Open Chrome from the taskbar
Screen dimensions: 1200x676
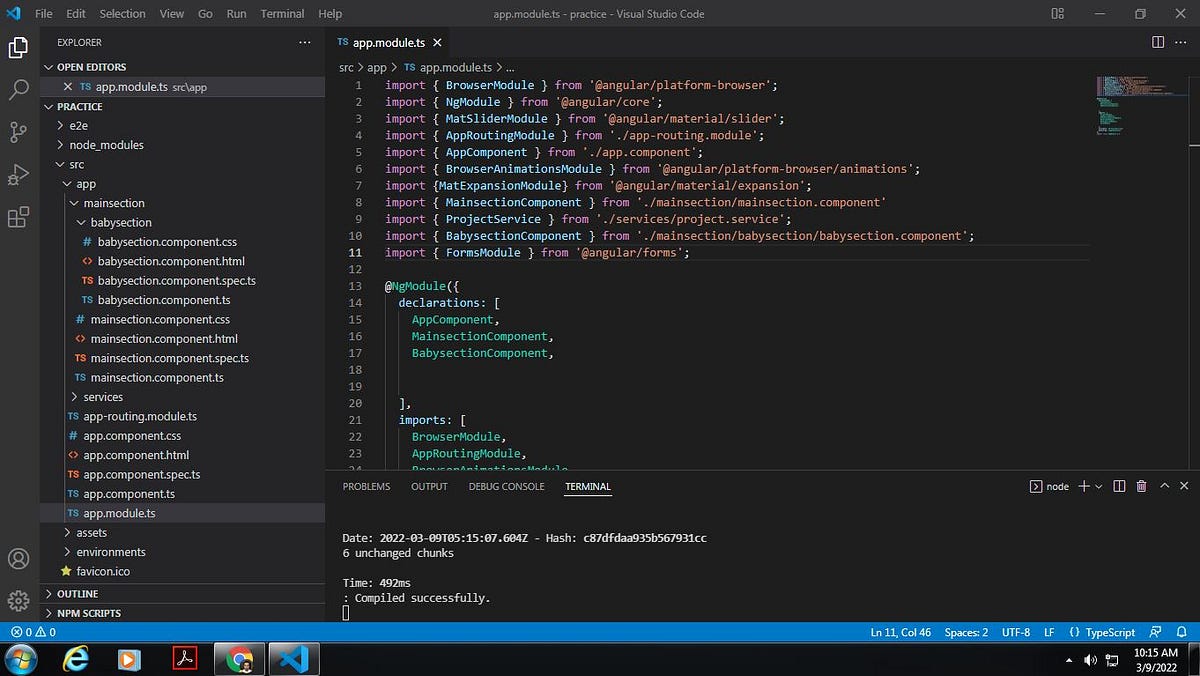(239, 660)
